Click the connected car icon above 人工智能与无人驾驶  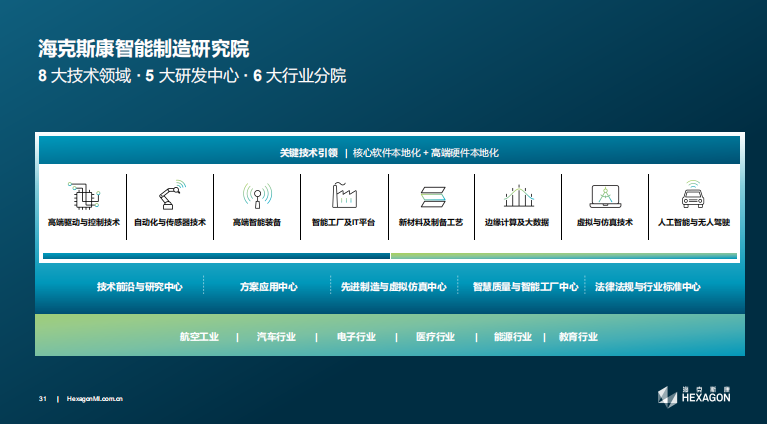(693, 194)
